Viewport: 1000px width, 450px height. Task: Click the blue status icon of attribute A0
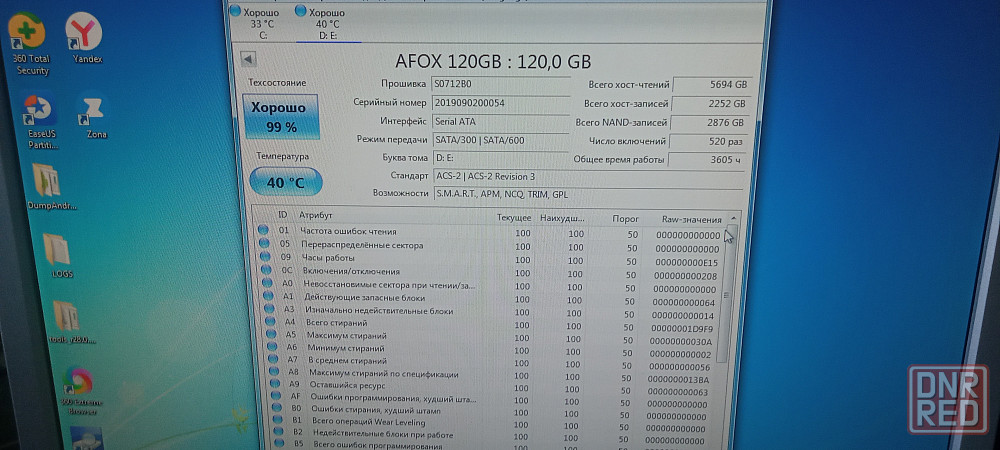pos(267,283)
